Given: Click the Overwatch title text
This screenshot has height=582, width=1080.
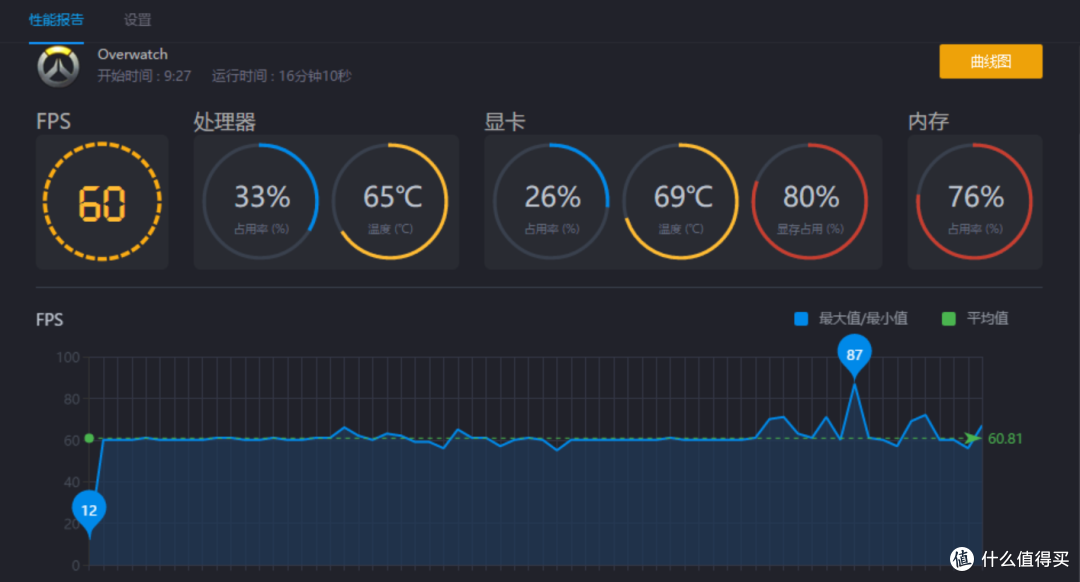Looking at the screenshot, I should pos(132,54).
